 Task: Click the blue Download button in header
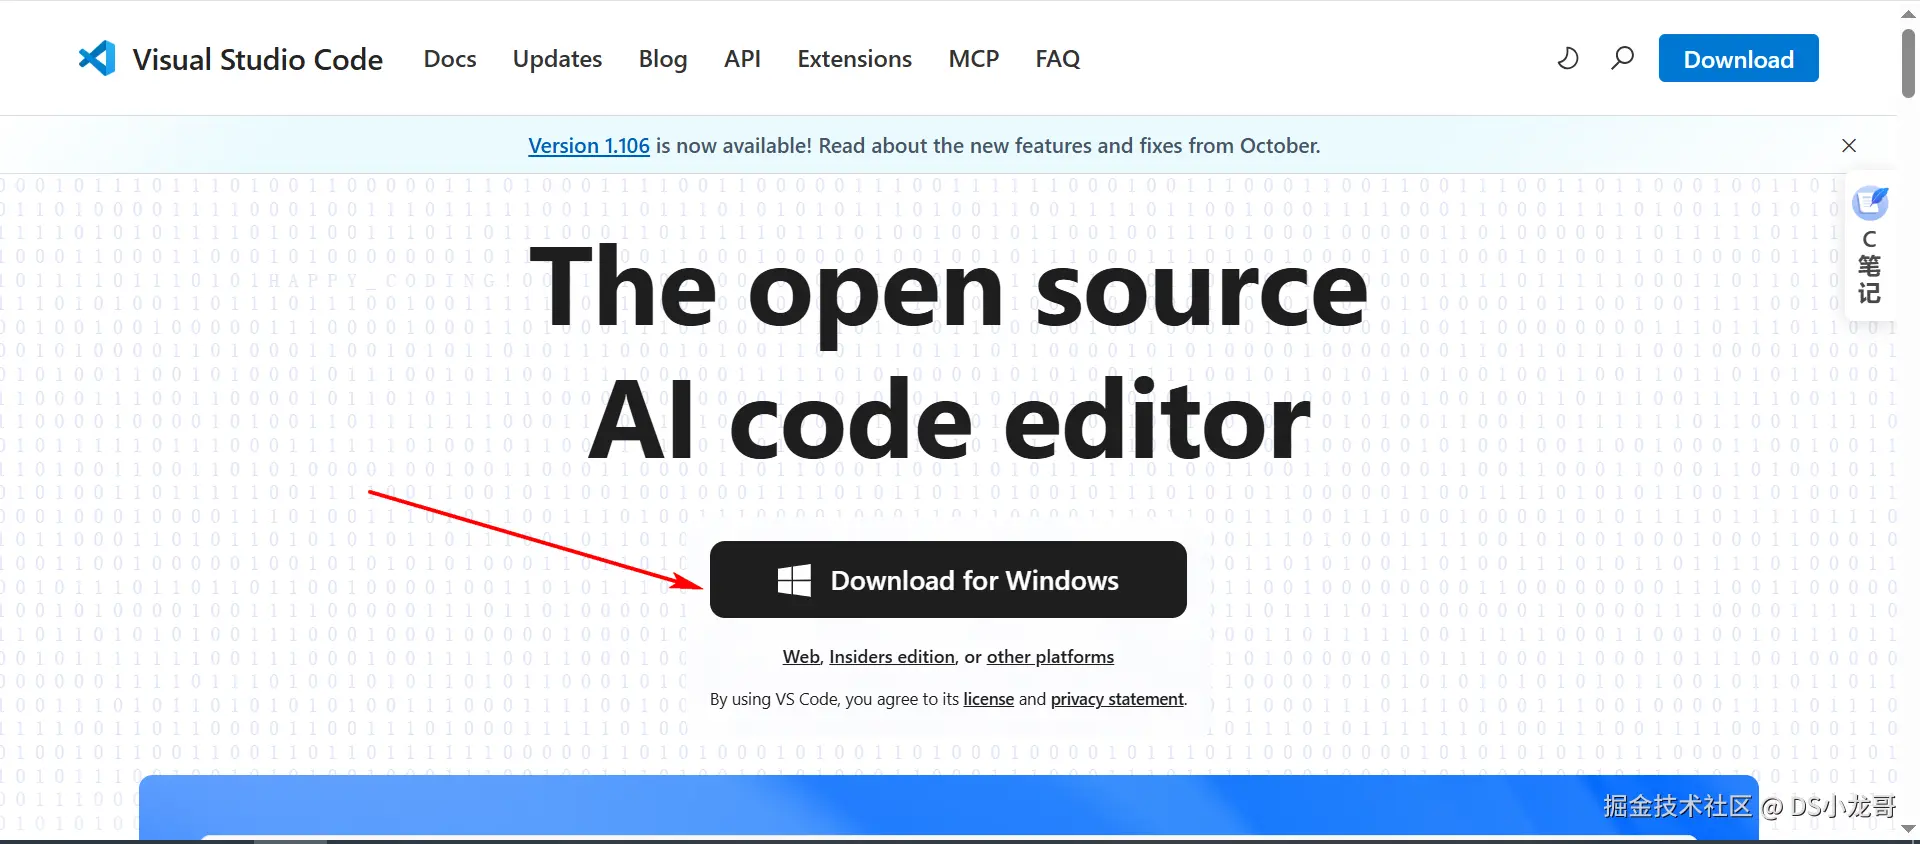pos(1738,59)
